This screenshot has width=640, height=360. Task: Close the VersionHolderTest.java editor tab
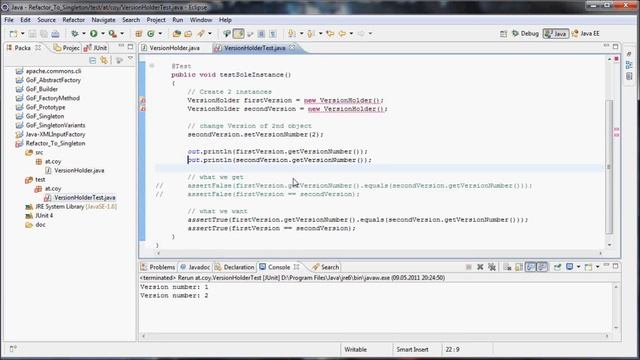(292, 48)
